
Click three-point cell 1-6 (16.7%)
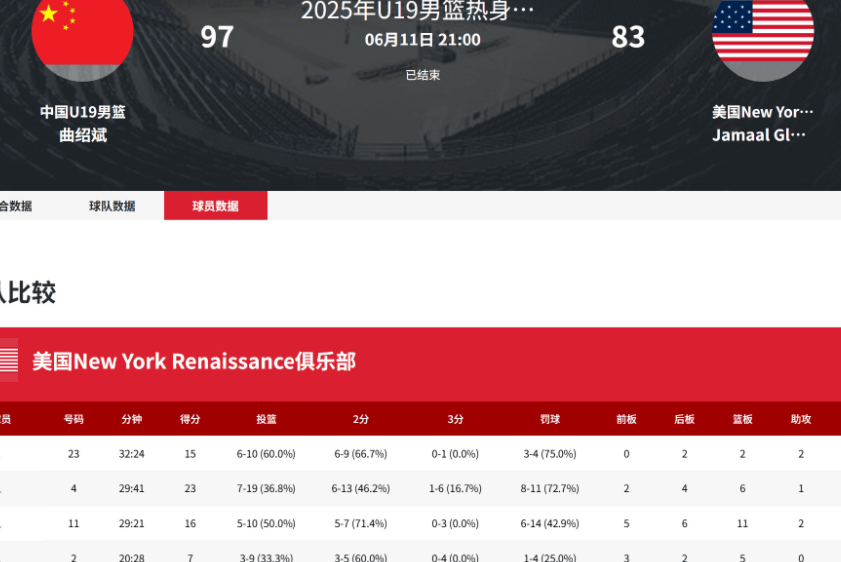coord(455,489)
